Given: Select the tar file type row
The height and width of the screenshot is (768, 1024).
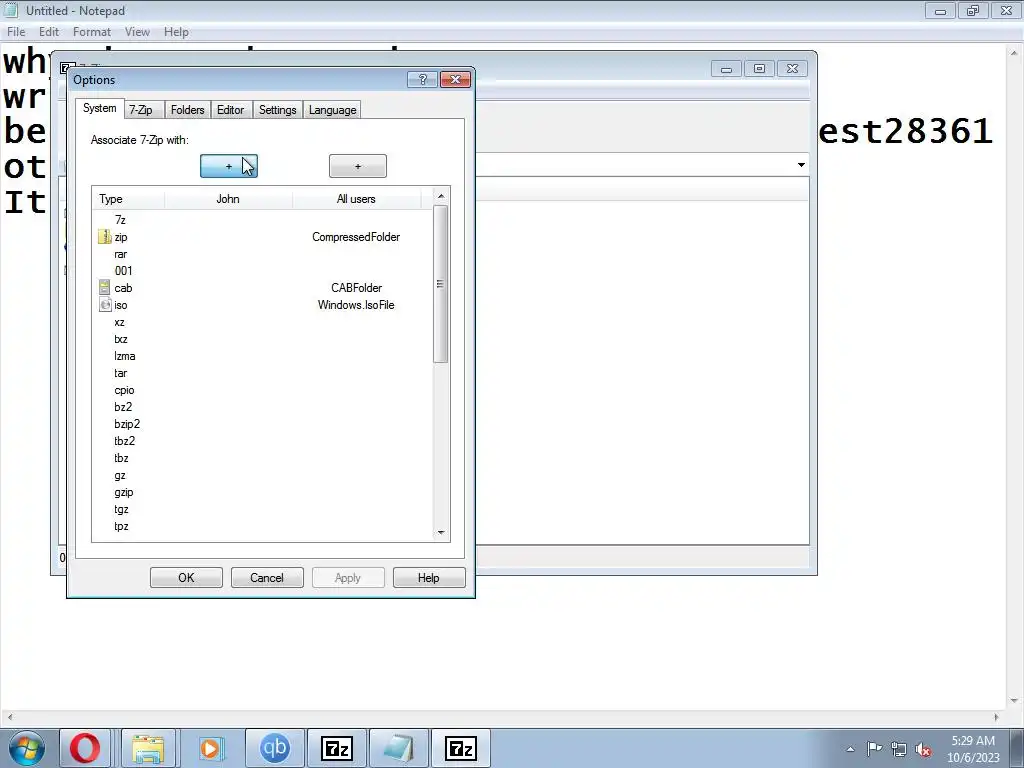Looking at the screenshot, I should click(x=263, y=373).
